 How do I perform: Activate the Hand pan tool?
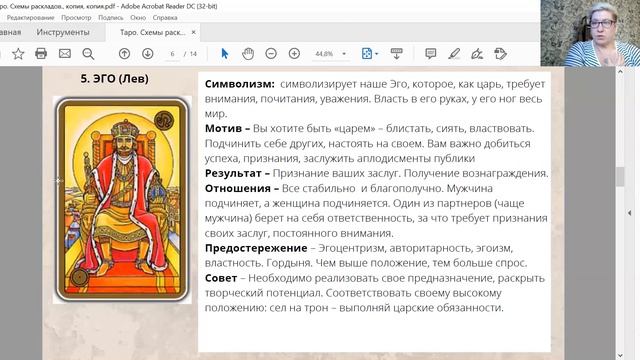[248, 53]
